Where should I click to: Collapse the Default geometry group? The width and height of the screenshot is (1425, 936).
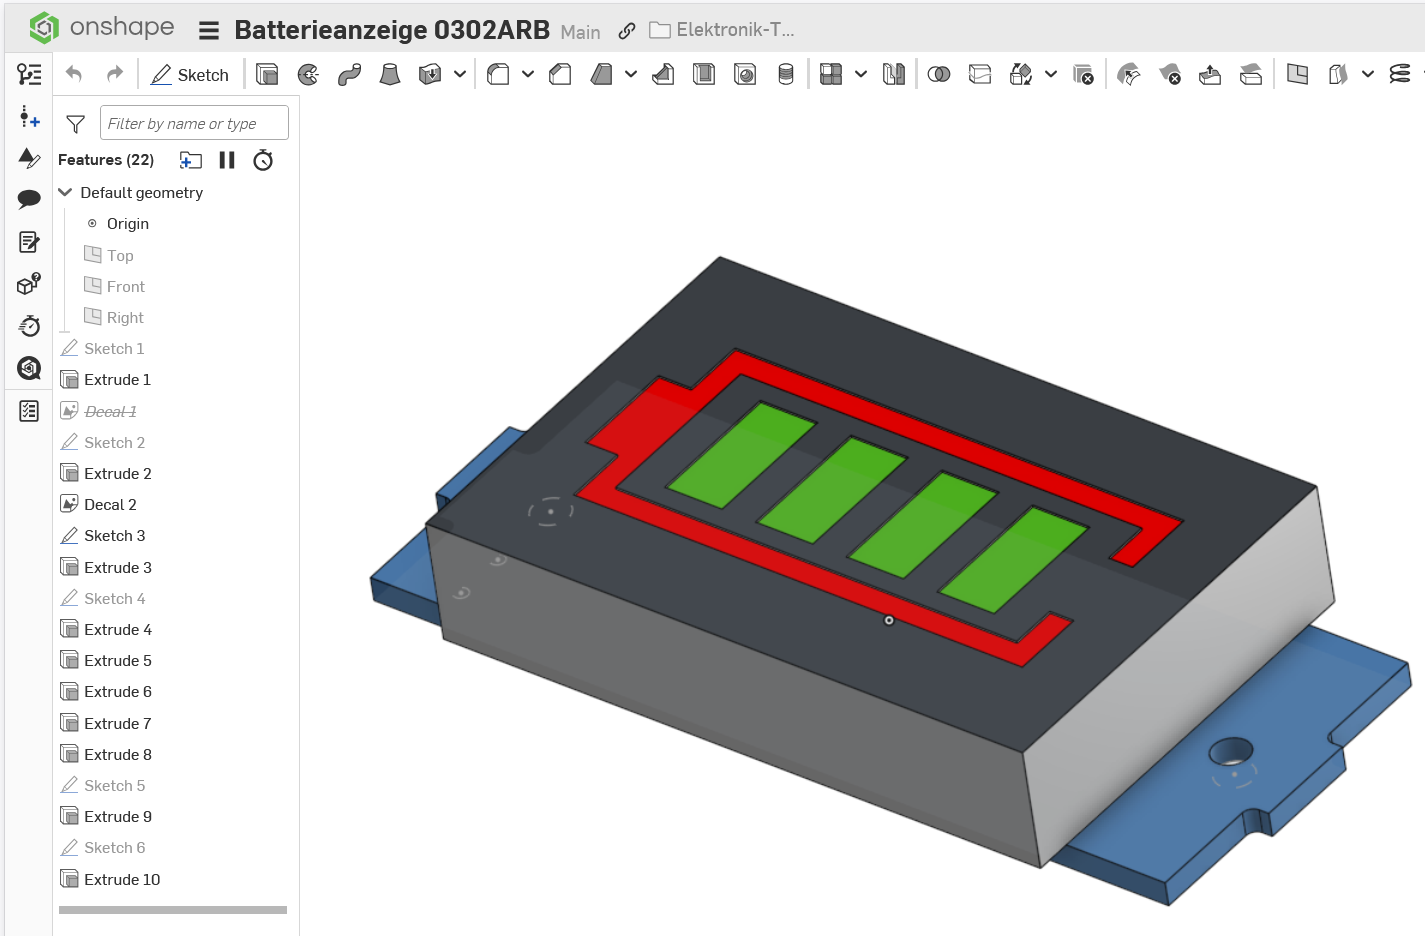[66, 192]
